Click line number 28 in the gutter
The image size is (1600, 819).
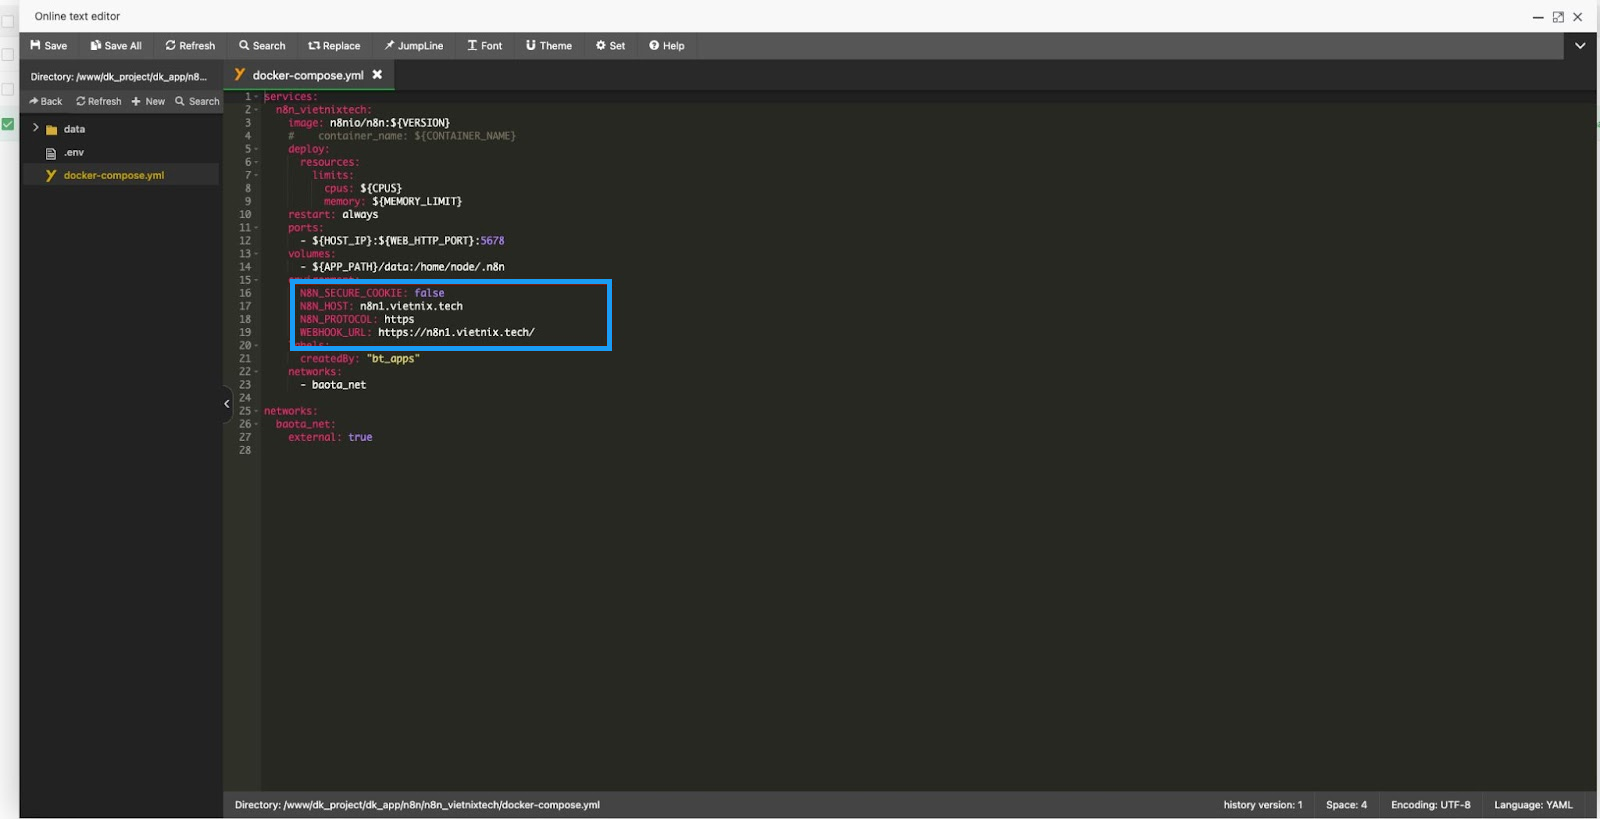click(245, 450)
